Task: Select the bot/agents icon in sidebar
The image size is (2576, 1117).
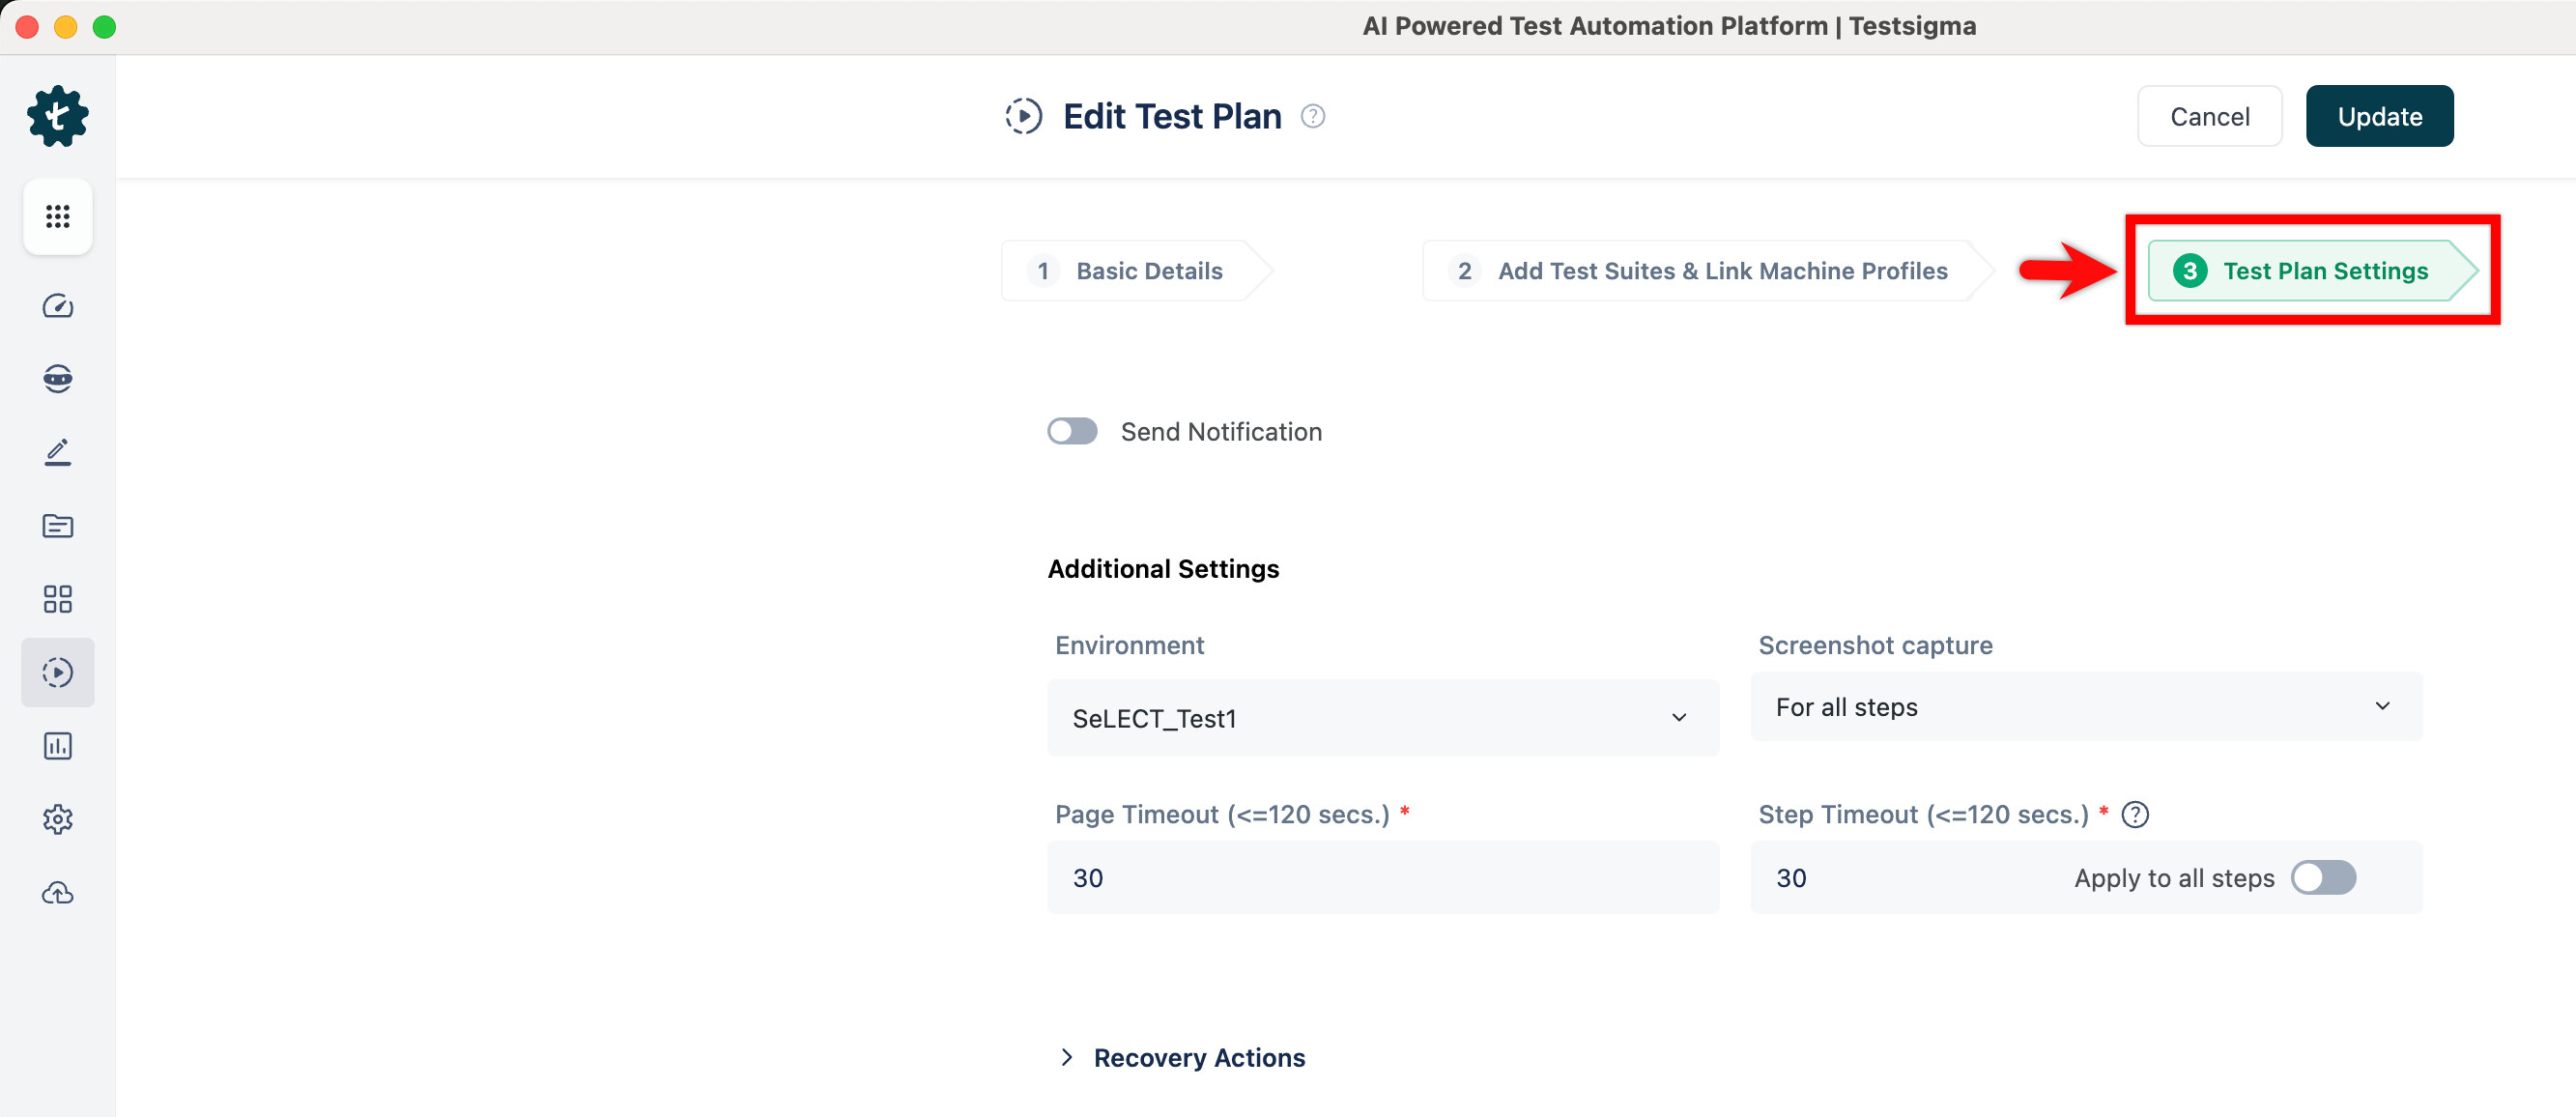Action: (57, 378)
